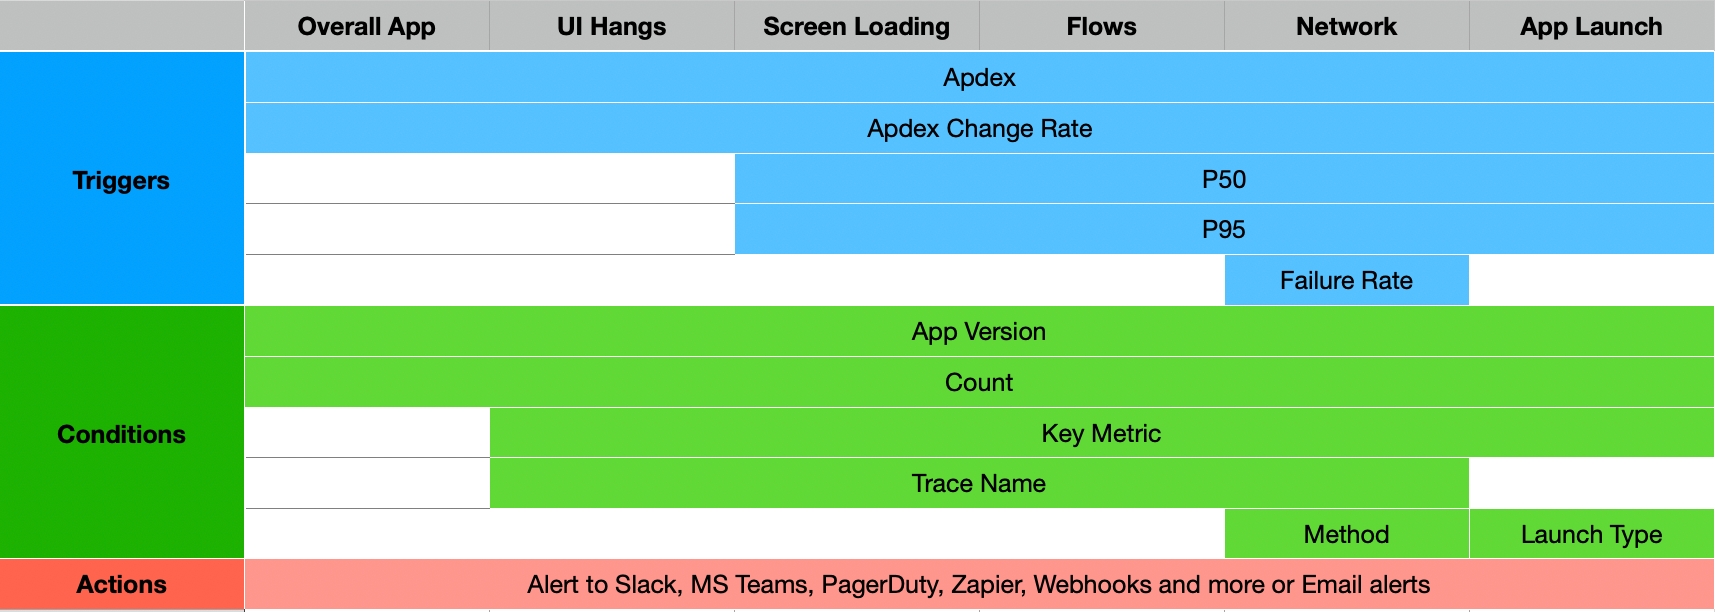
Task: Click the Actions row label
Action: [x=121, y=585]
